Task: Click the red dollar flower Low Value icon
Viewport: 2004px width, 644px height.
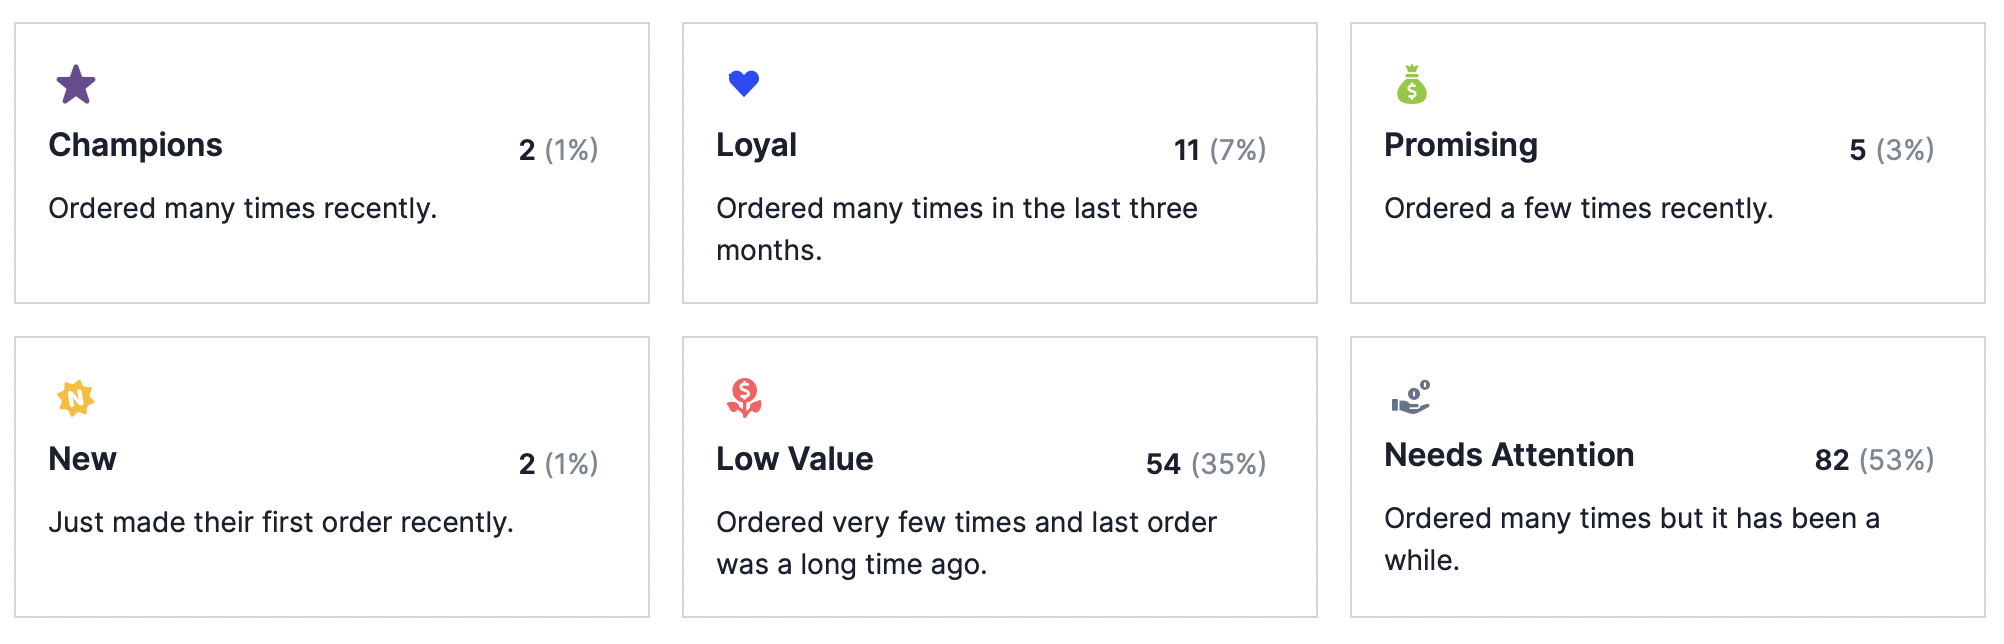Action: 742,400
